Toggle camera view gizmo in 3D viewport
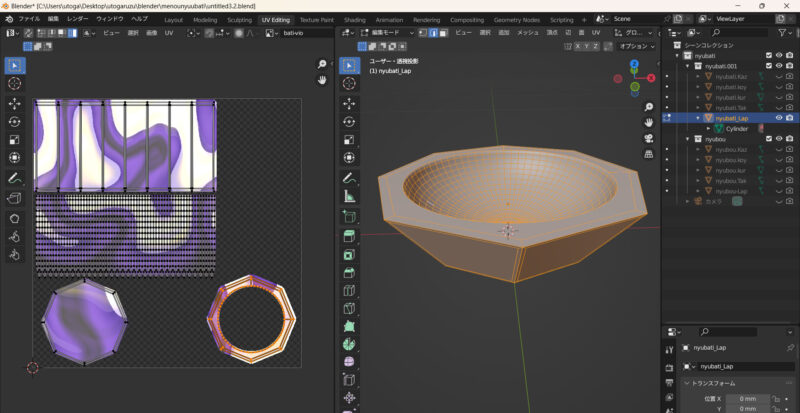The width and height of the screenshot is (800, 413). tap(649, 138)
